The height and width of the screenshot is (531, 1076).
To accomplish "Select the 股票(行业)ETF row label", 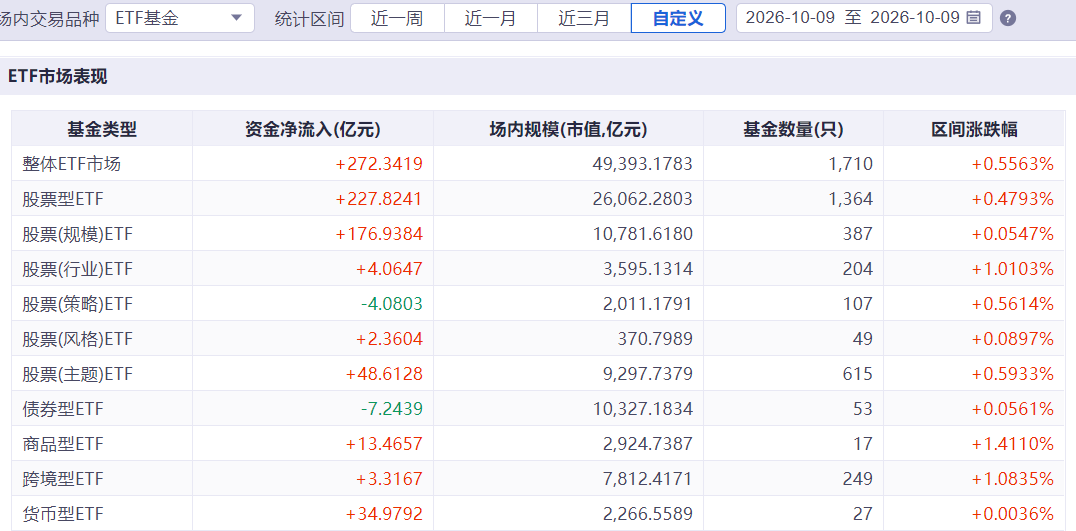I will coord(78,269).
